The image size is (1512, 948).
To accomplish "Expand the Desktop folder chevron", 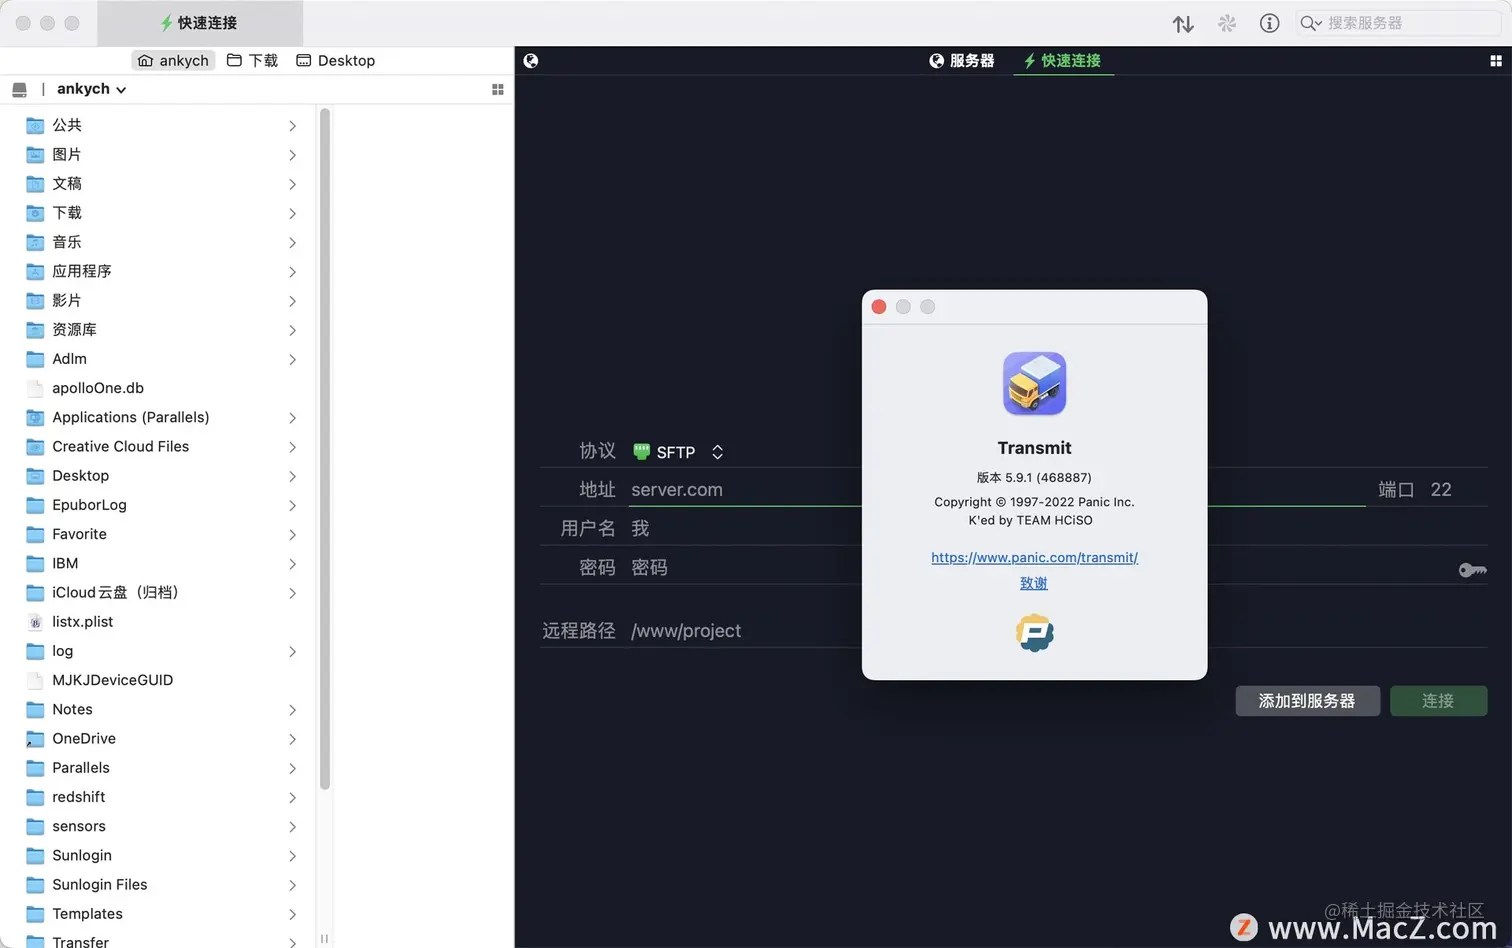I will pyautogui.click(x=292, y=476).
